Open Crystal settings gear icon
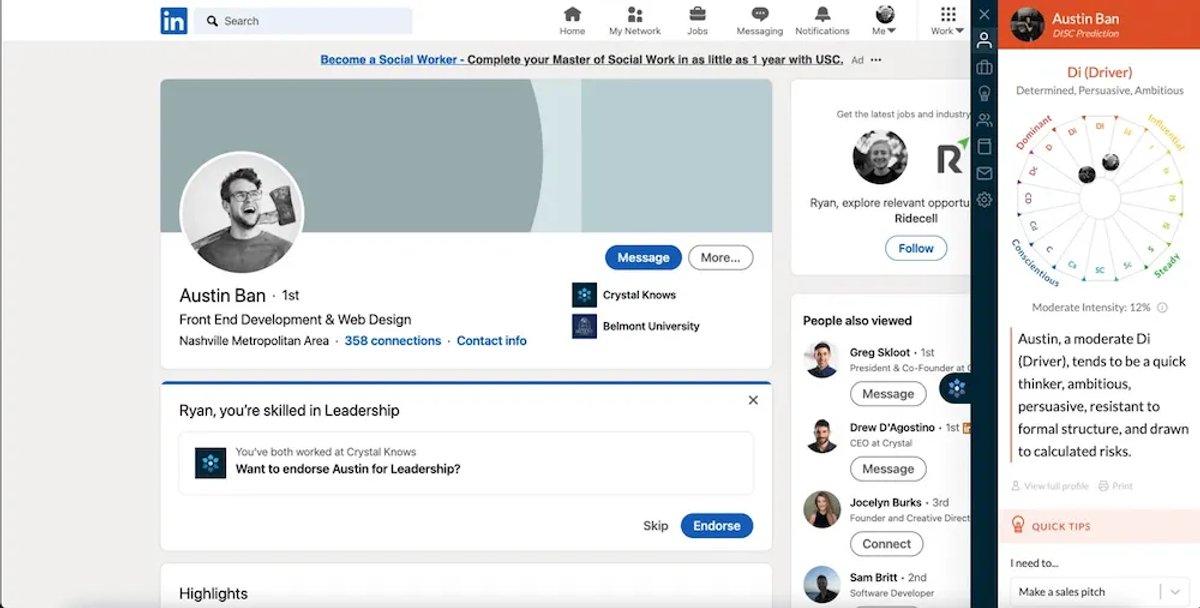 pos(984,200)
